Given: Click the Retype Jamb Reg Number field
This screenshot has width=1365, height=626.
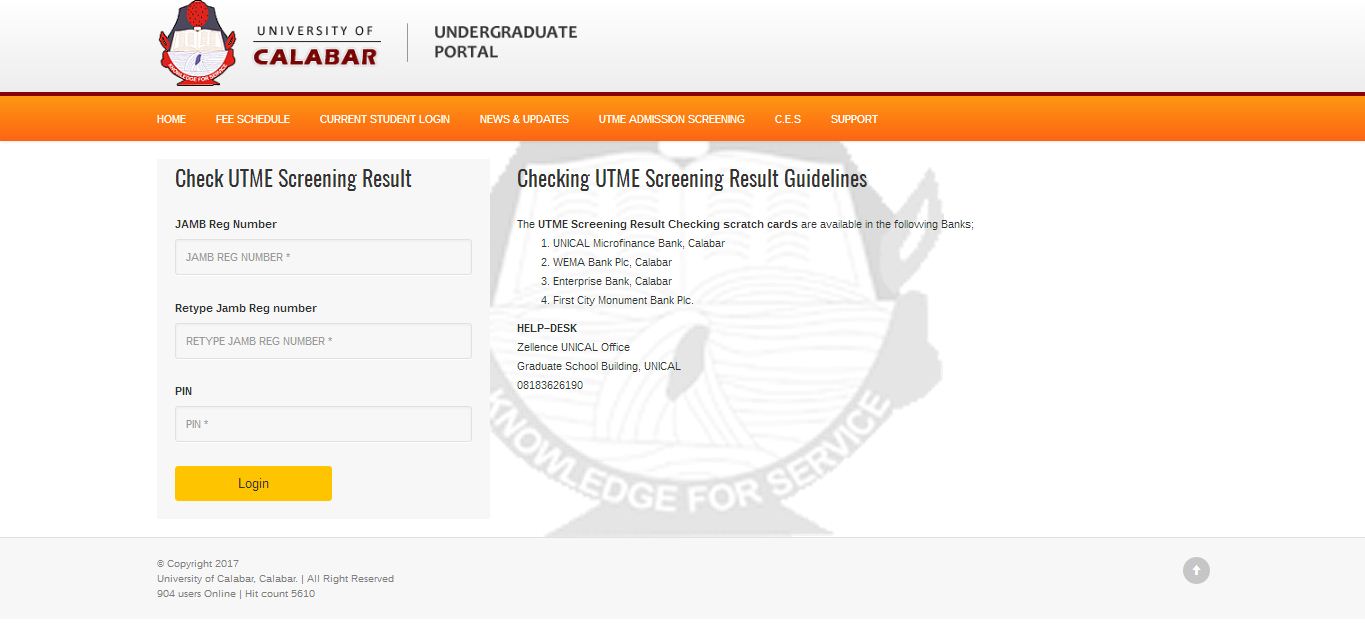Looking at the screenshot, I should [323, 341].
